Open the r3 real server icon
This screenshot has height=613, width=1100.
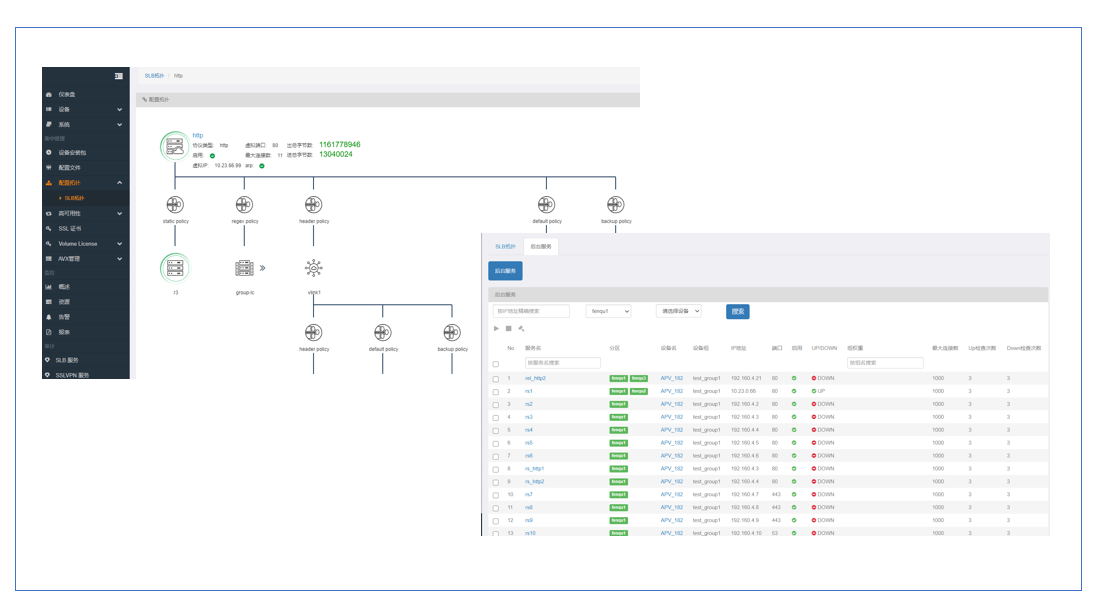175,268
